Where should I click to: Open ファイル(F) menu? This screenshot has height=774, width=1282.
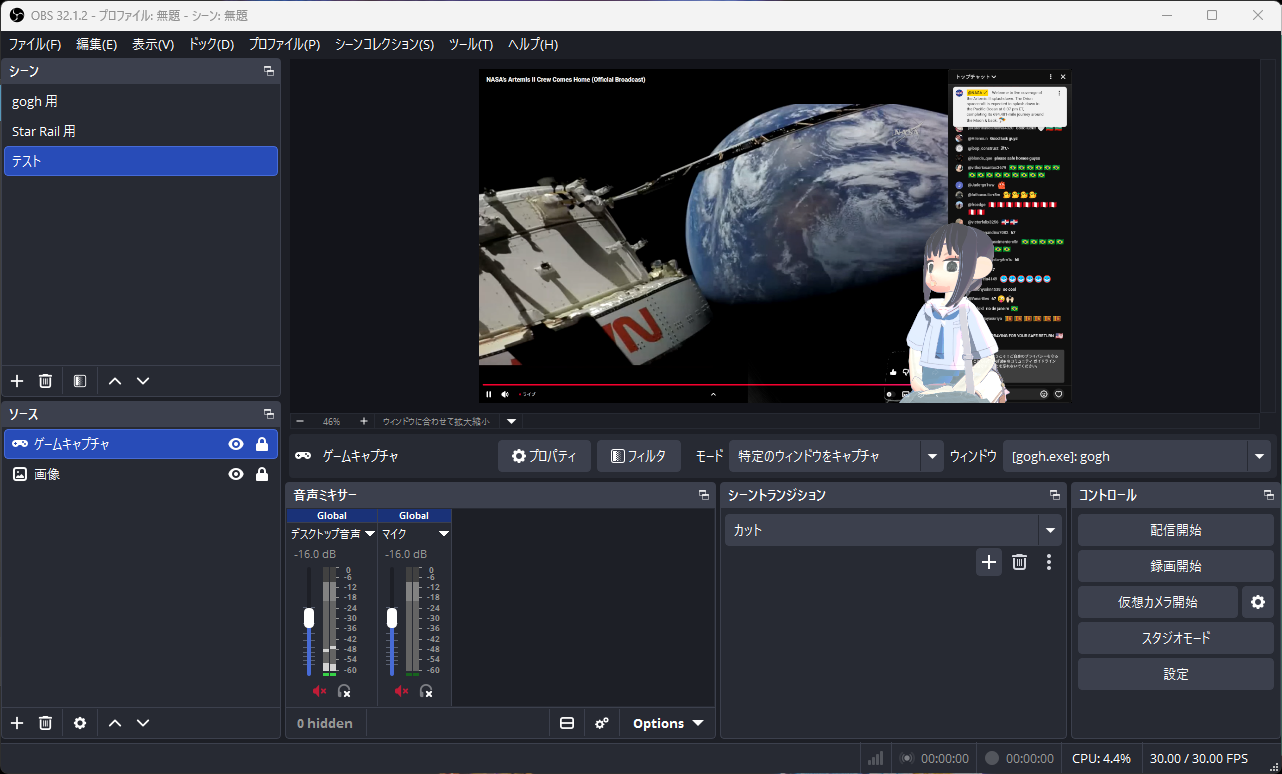[35, 44]
